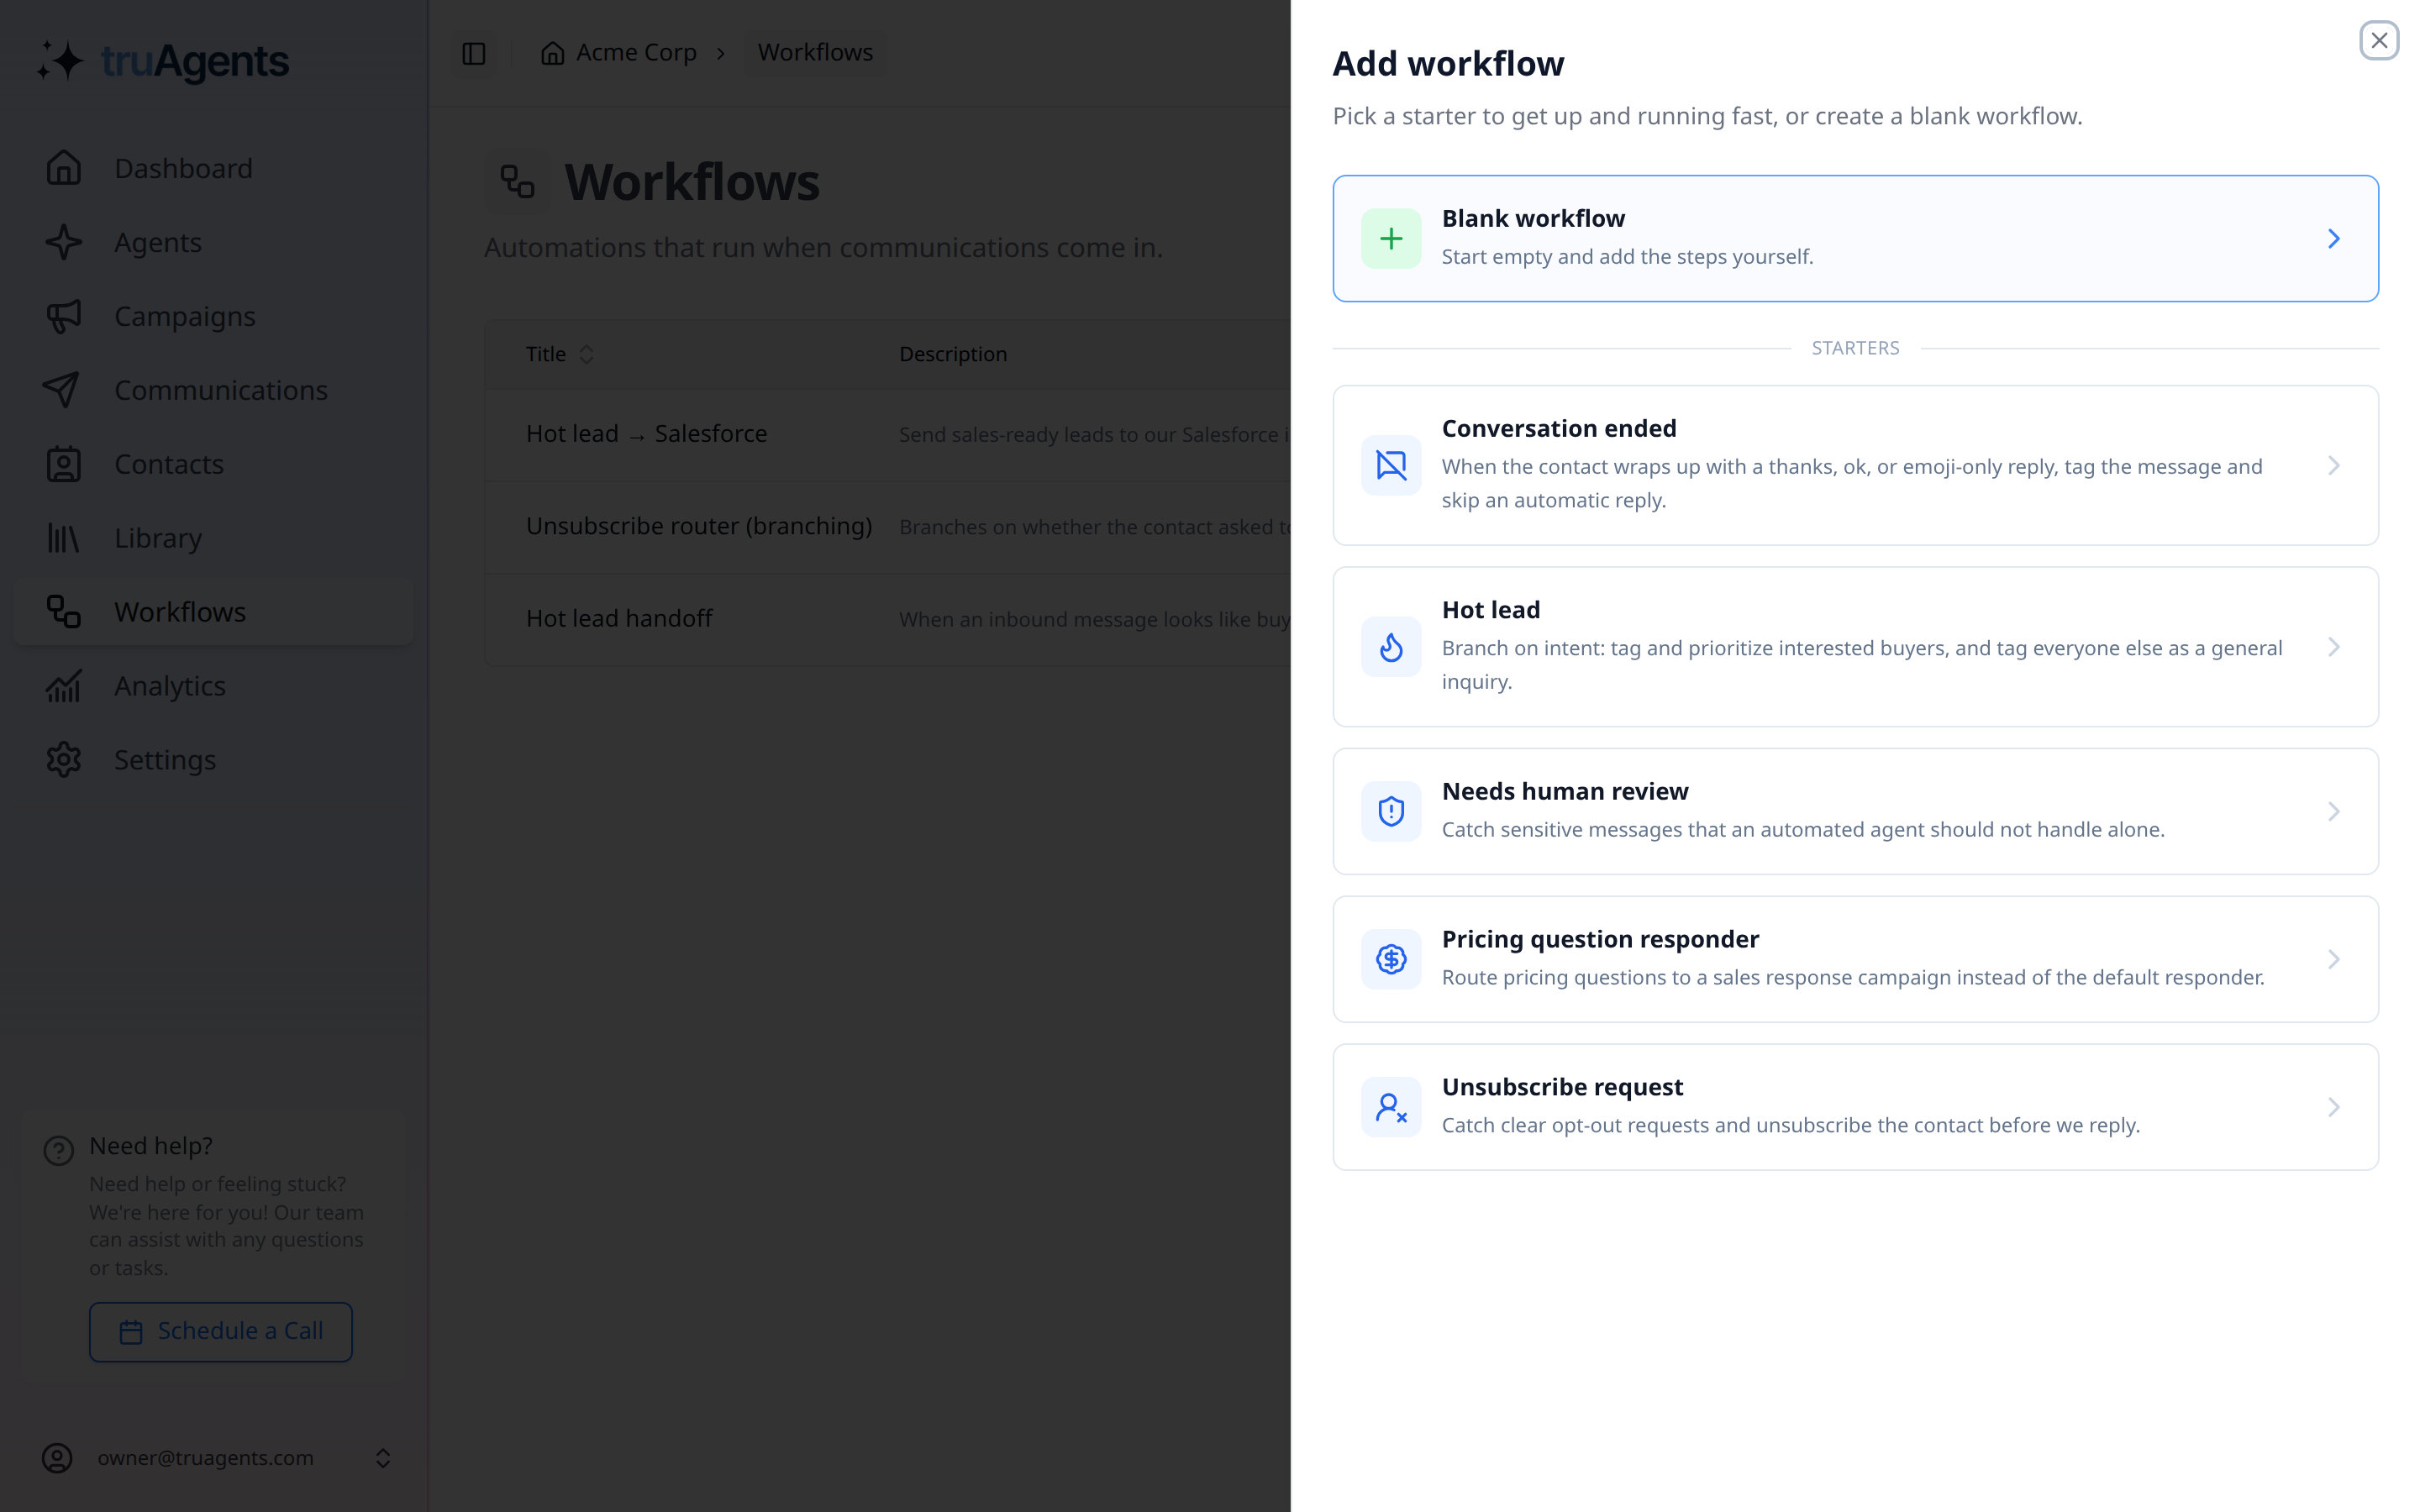The height and width of the screenshot is (1512, 2420).
Task: Toggle the sidebar collapse icon
Action: pyautogui.click(x=474, y=53)
